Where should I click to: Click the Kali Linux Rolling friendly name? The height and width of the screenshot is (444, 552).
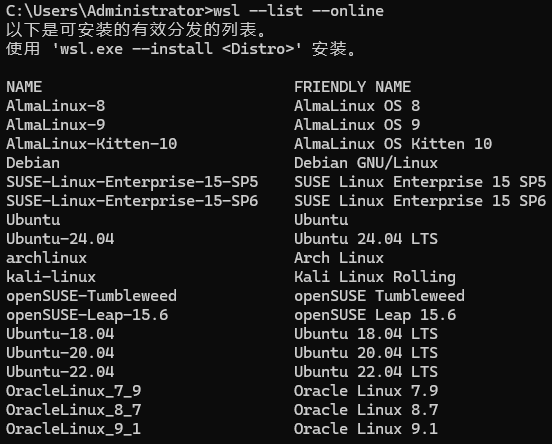[x=375, y=277]
